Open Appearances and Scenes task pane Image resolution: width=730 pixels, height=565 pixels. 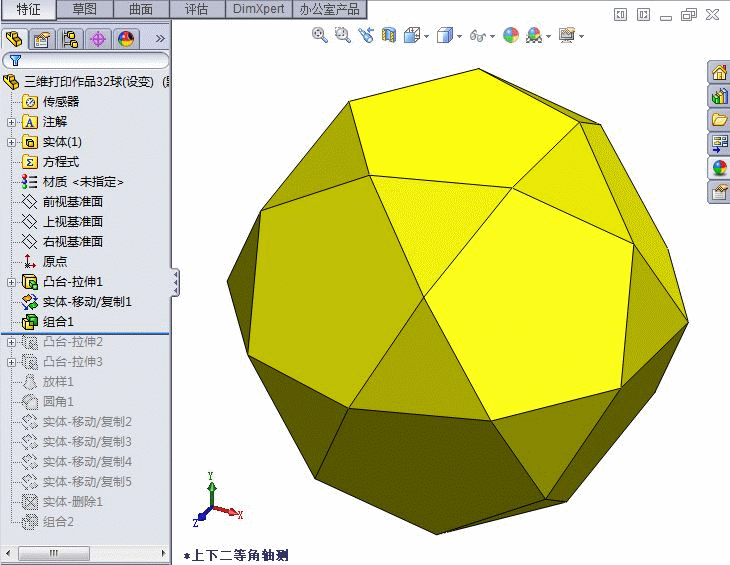[719, 168]
